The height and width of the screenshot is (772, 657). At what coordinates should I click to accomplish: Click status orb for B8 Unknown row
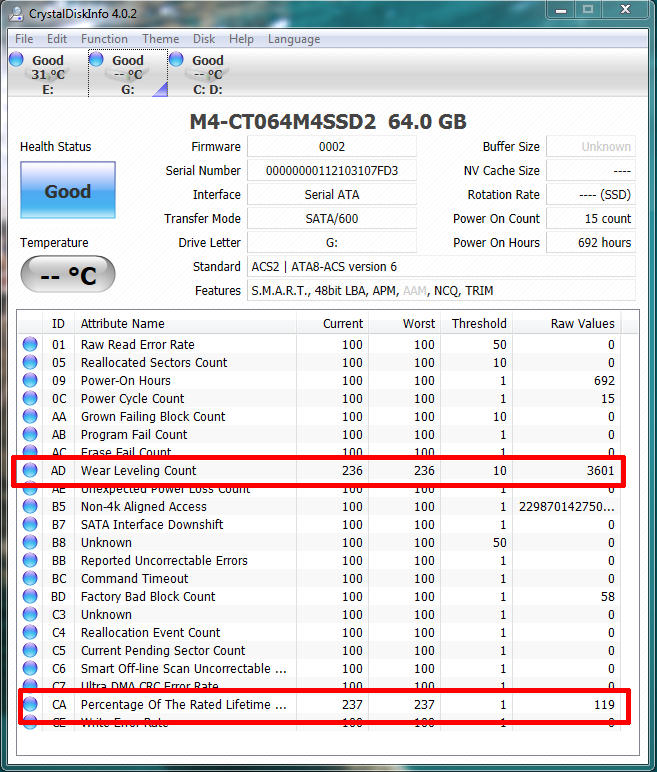[30, 542]
